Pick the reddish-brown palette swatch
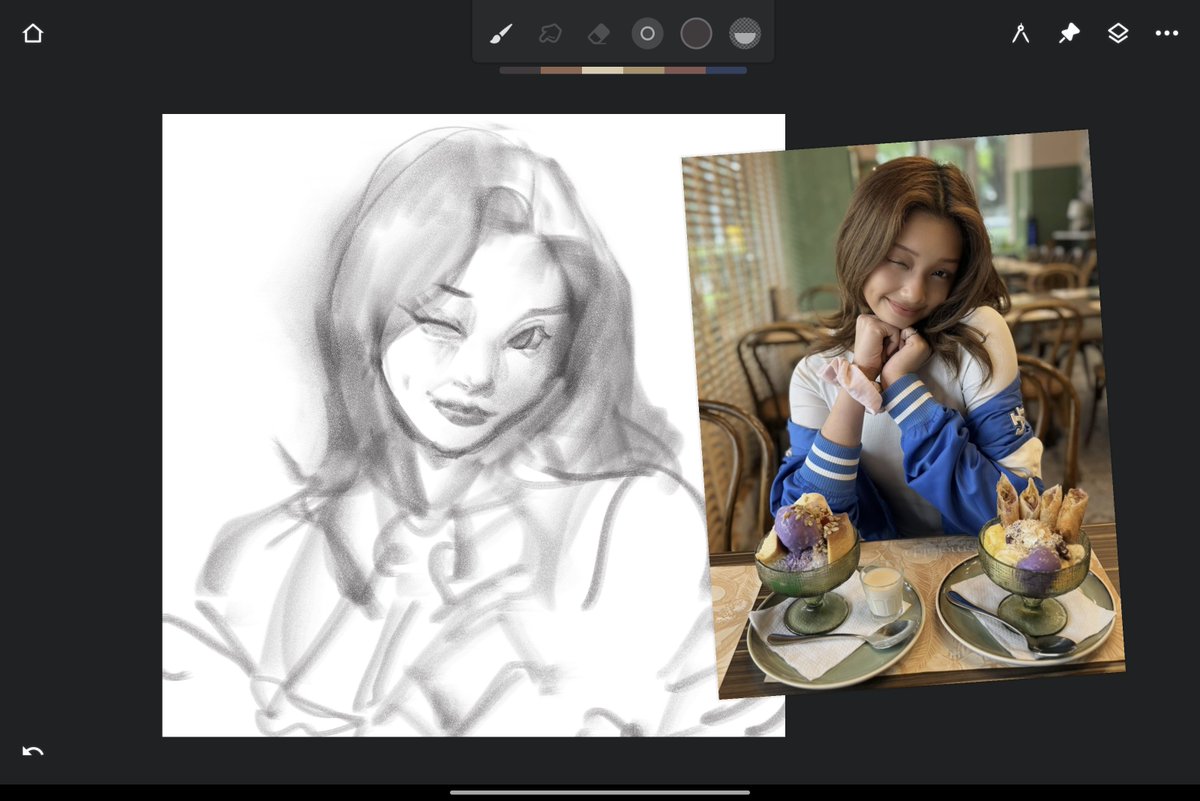1200x801 pixels. pyautogui.click(x=685, y=70)
